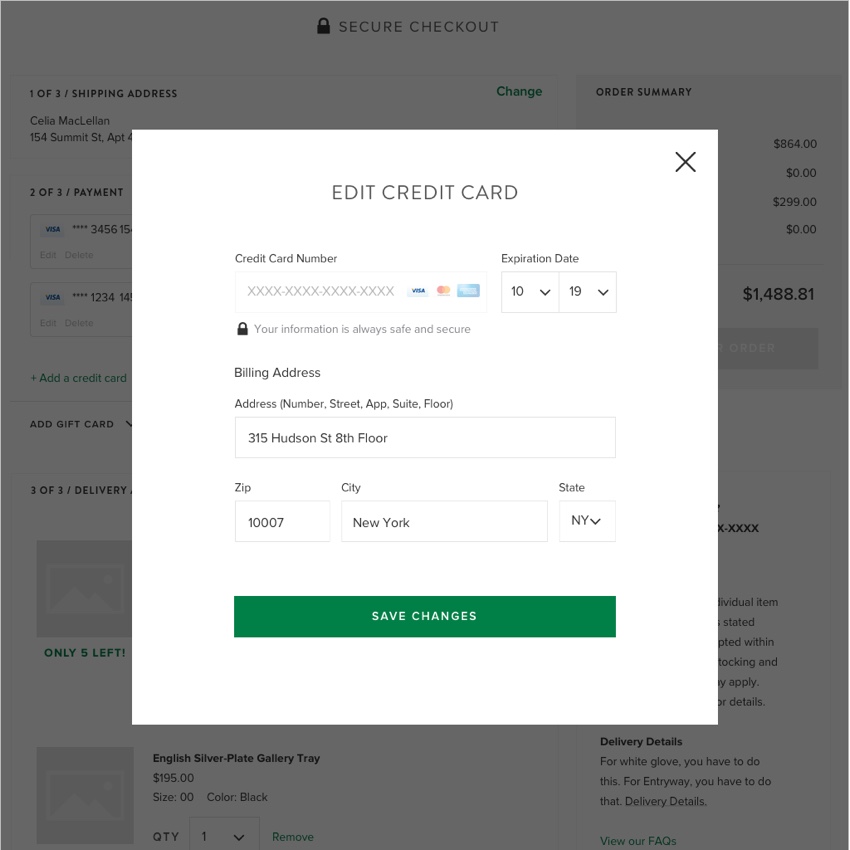This screenshot has width=850, height=850.
Task: Click Visa icon of card ending 3456
Action: (53, 229)
